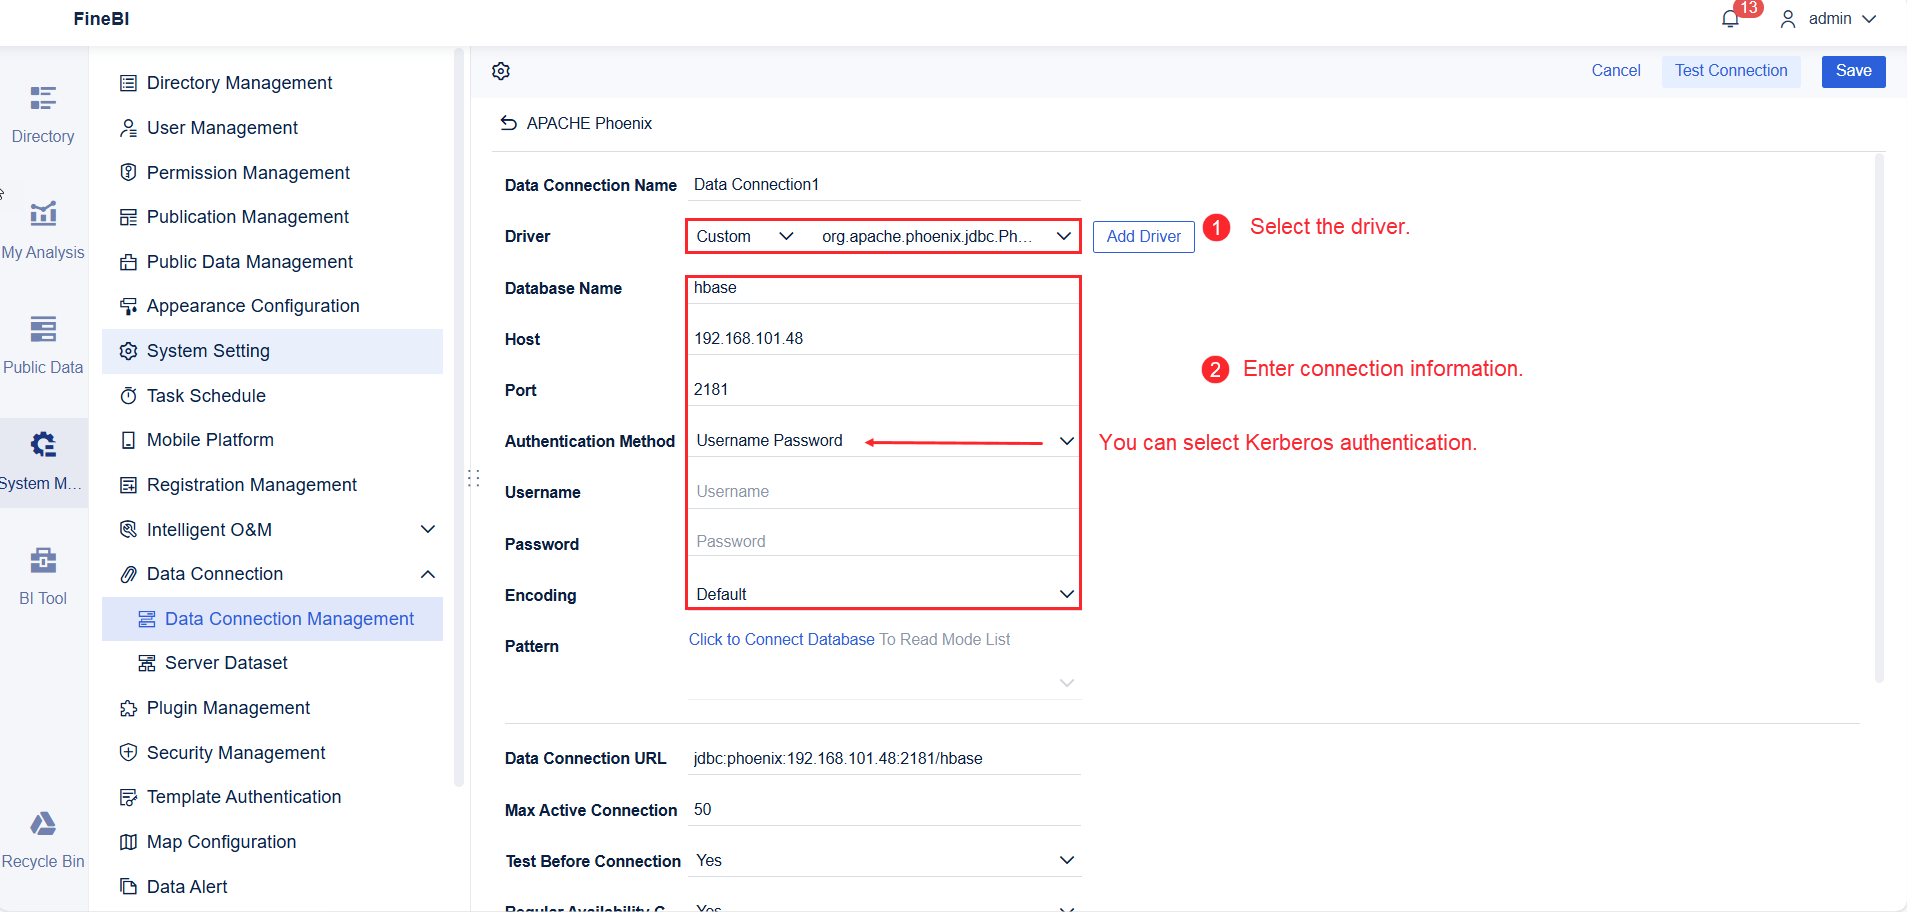1907x912 pixels.
Task: Save the data connection
Action: (1853, 71)
